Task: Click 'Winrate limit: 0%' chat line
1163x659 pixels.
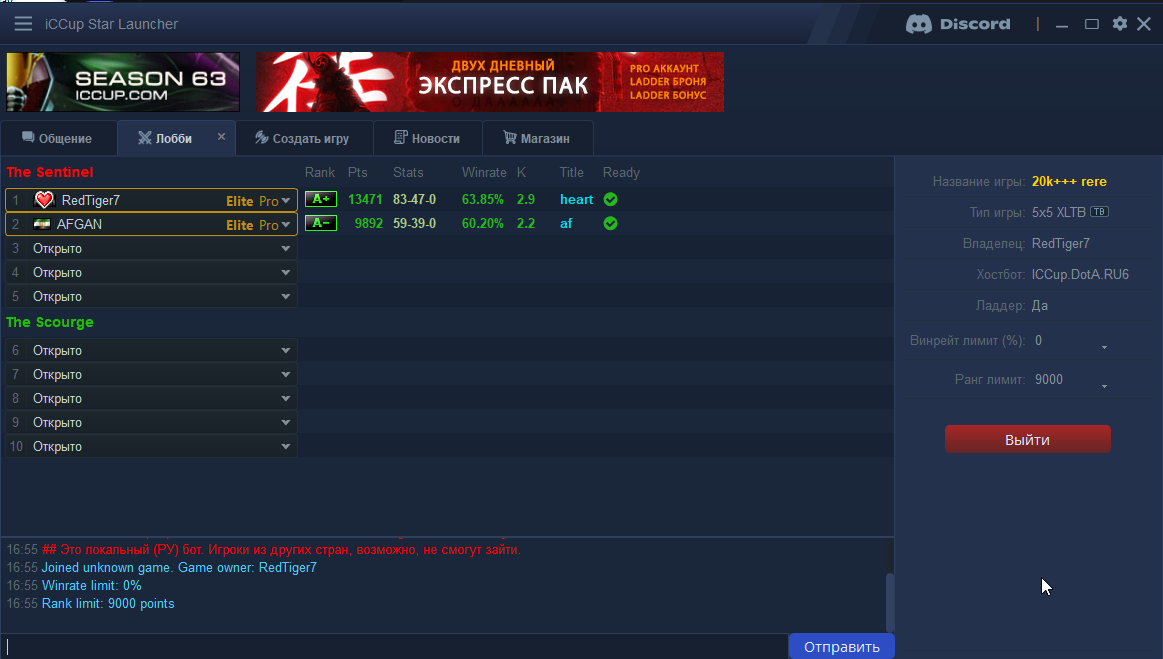Action: [91, 586]
